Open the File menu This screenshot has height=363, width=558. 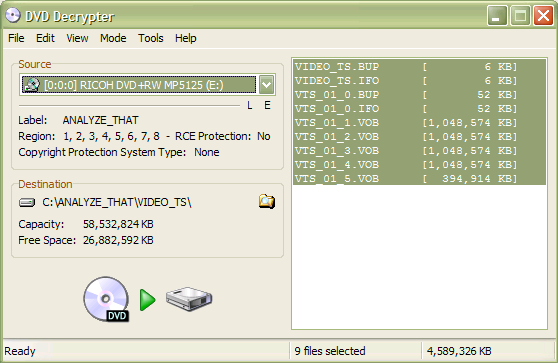click(16, 38)
